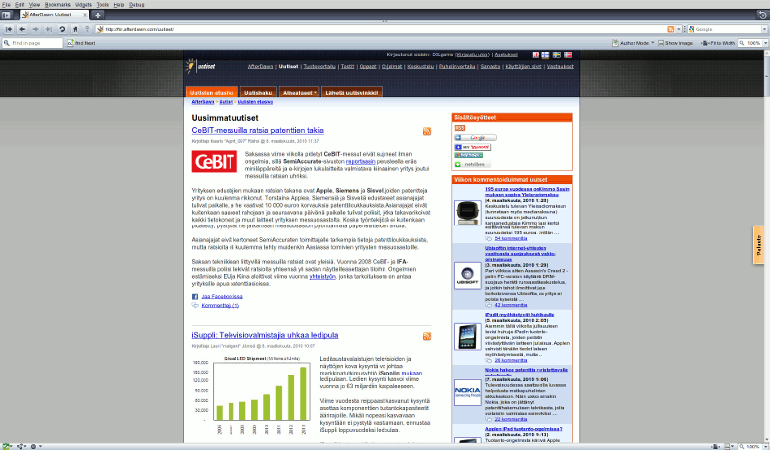Open the View menu
The image size is (770, 450).
tap(34, 4)
